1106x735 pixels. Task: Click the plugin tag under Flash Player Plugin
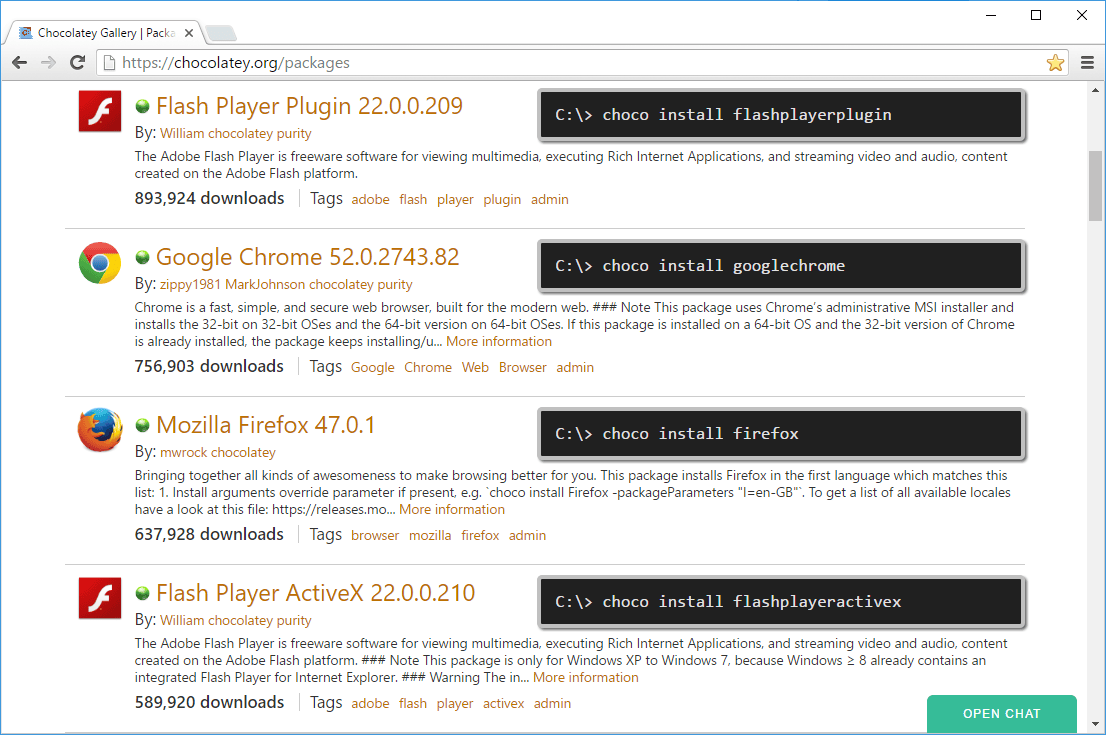pyautogui.click(x=502, y=200)
